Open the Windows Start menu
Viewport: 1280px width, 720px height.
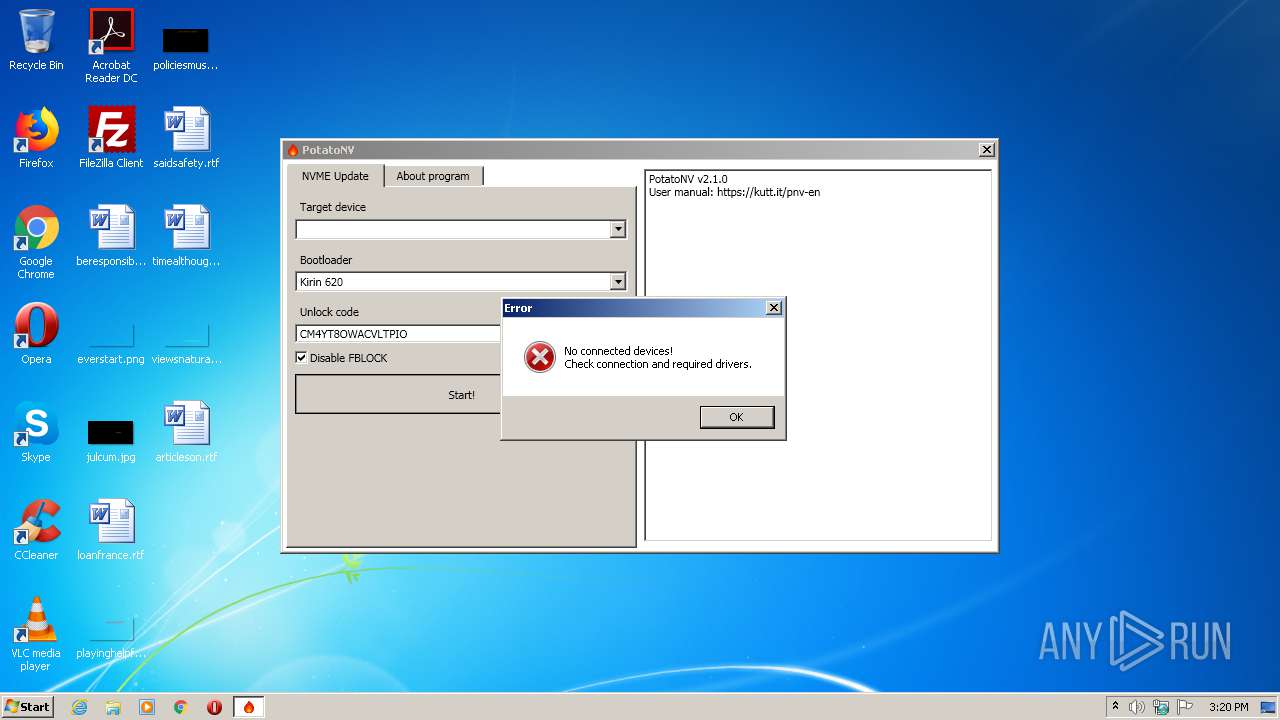click(28, 706)
